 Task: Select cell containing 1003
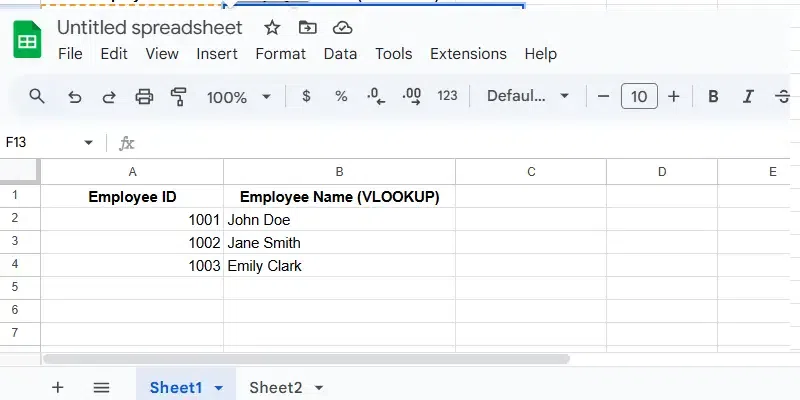coord(132,265)
